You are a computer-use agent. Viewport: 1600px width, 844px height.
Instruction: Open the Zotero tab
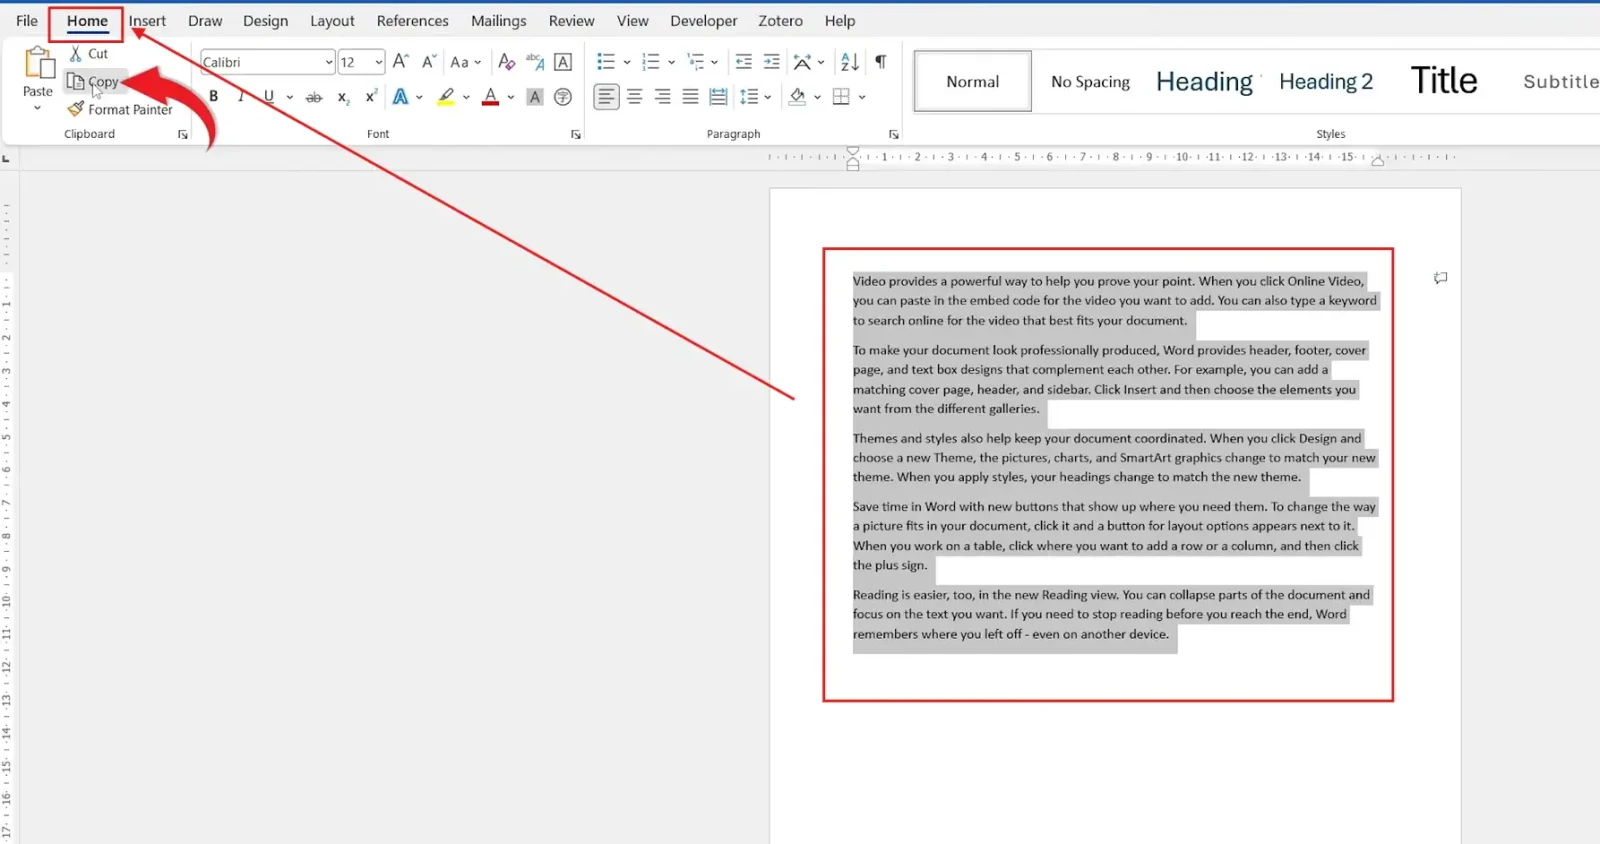tap(780, 21)
